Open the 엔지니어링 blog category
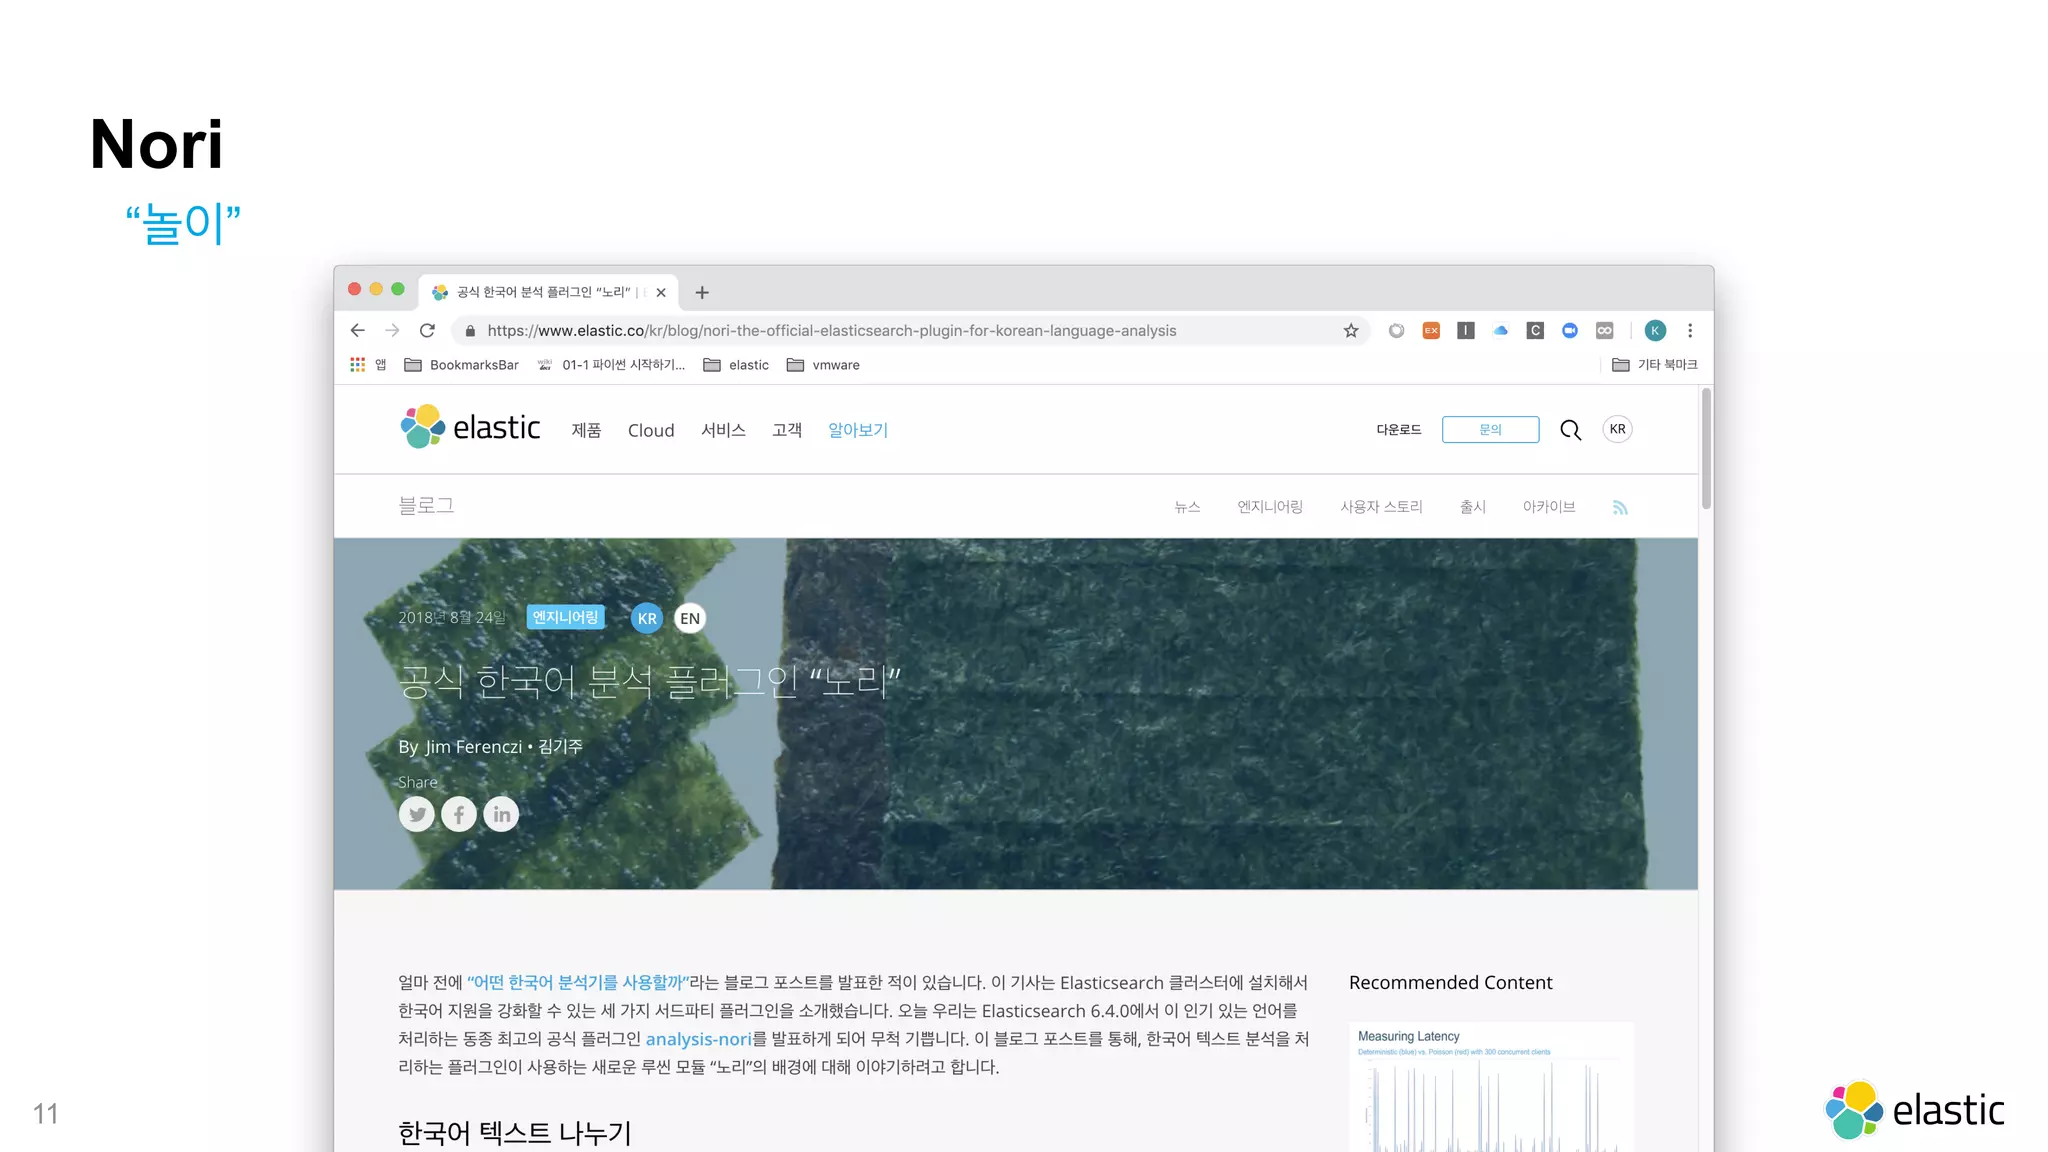 click(1270, 507)
